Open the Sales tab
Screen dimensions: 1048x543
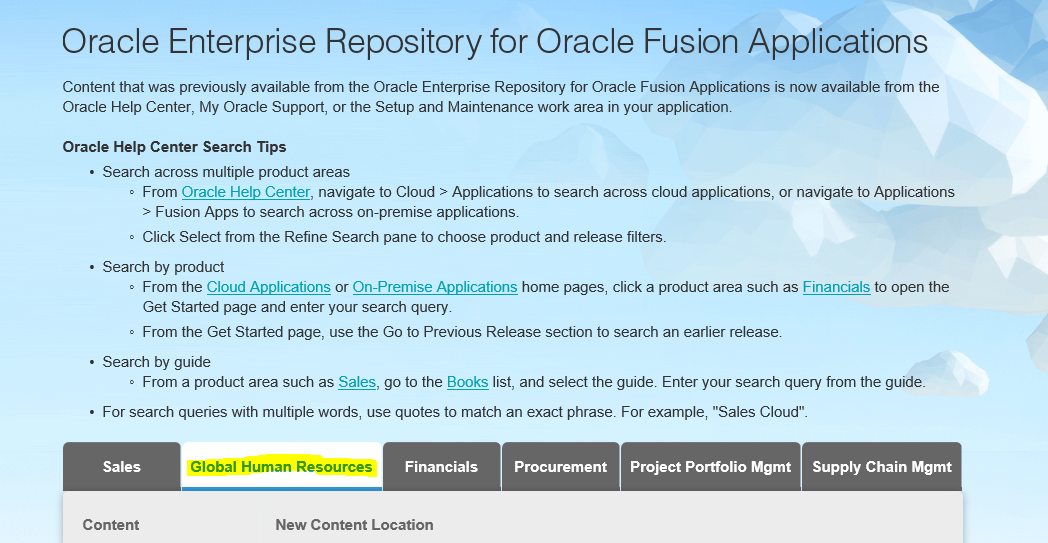(122, 467)
